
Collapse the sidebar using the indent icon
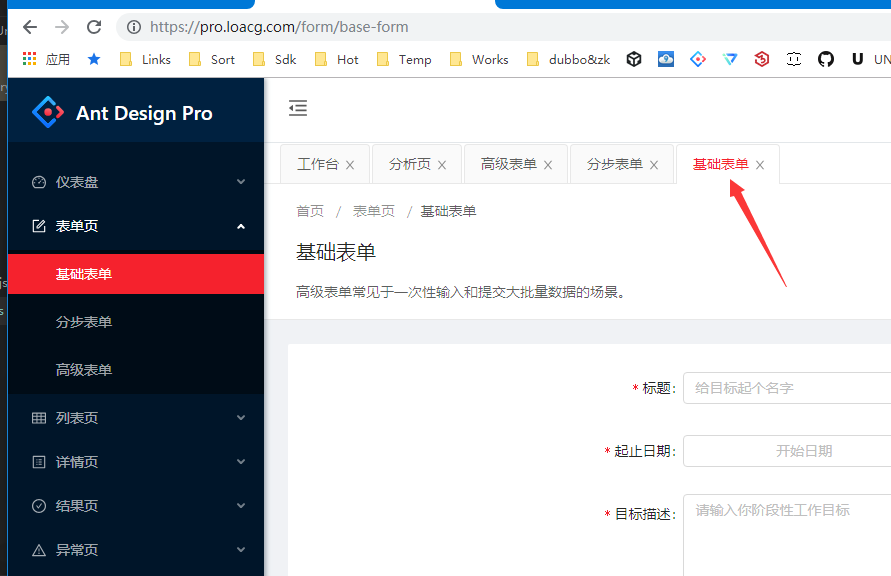pos(297,108)
